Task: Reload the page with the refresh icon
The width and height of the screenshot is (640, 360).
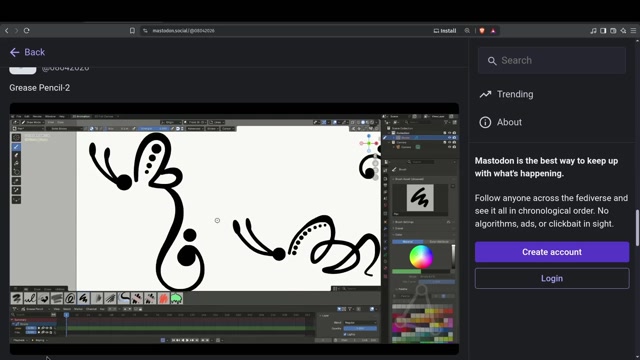Action: [27, 31]
